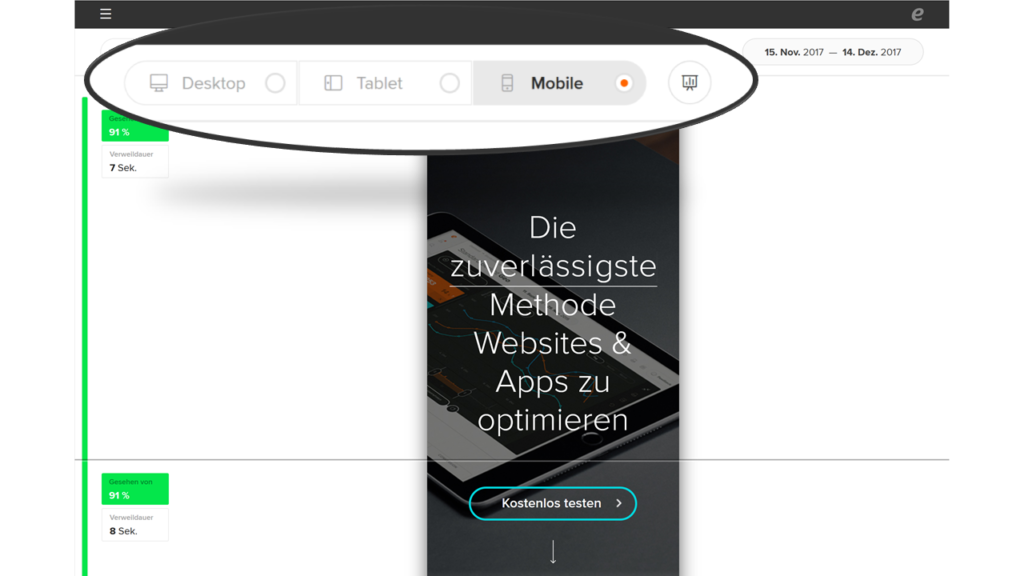Select the Desktop radio button
The width and height of the screenshot is (1024, 576).
coord(275,83)
